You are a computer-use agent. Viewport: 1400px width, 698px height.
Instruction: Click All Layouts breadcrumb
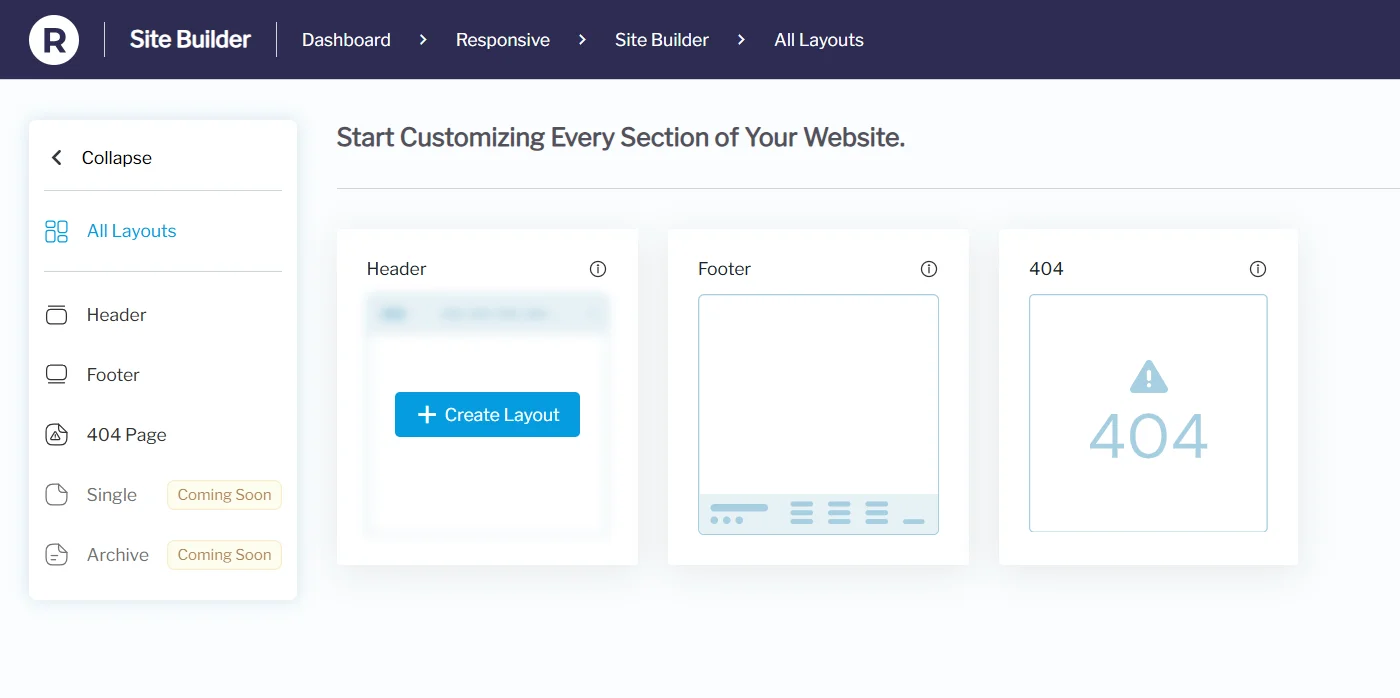coord(819,40)
